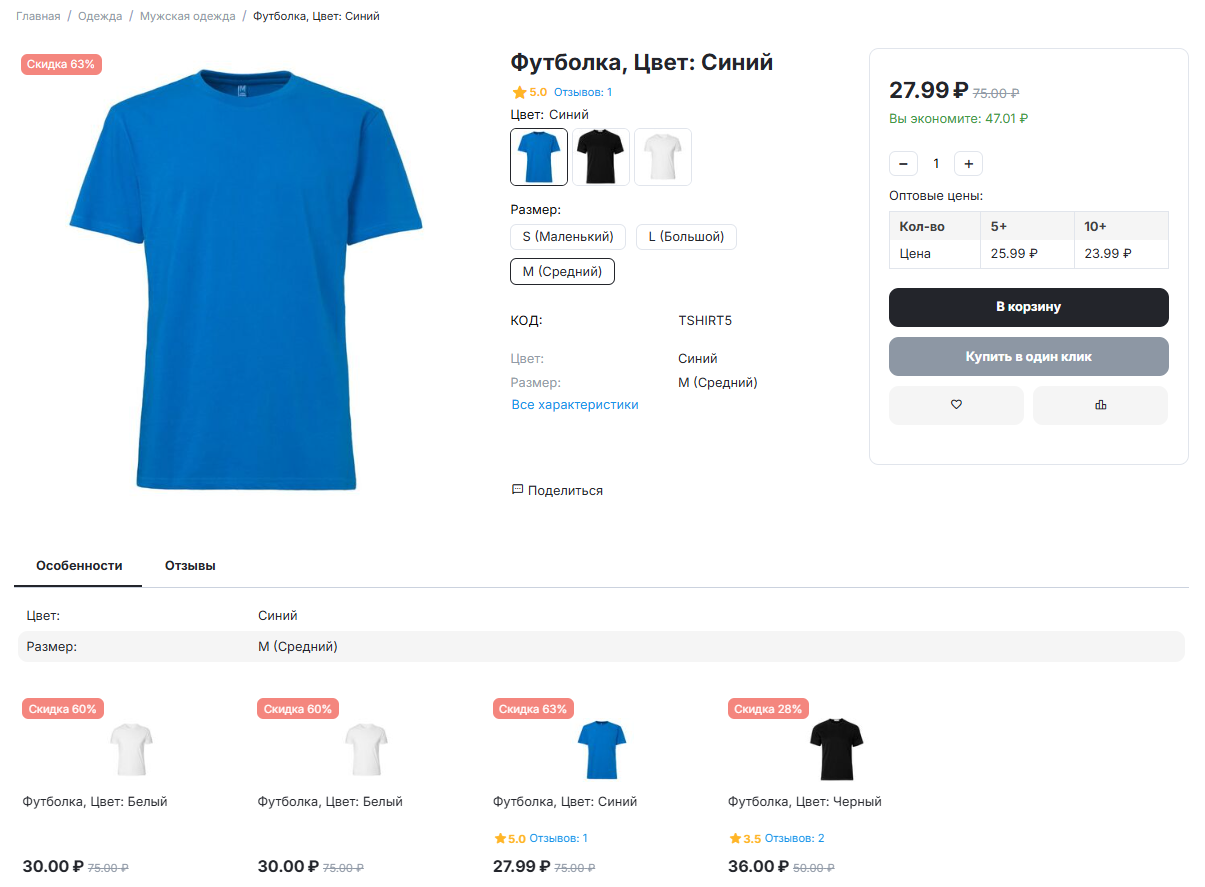The height and width of the screenshot is (887, 1205).
Task: Switch to the Отзывы tab
Action: [x=190, y=566]
